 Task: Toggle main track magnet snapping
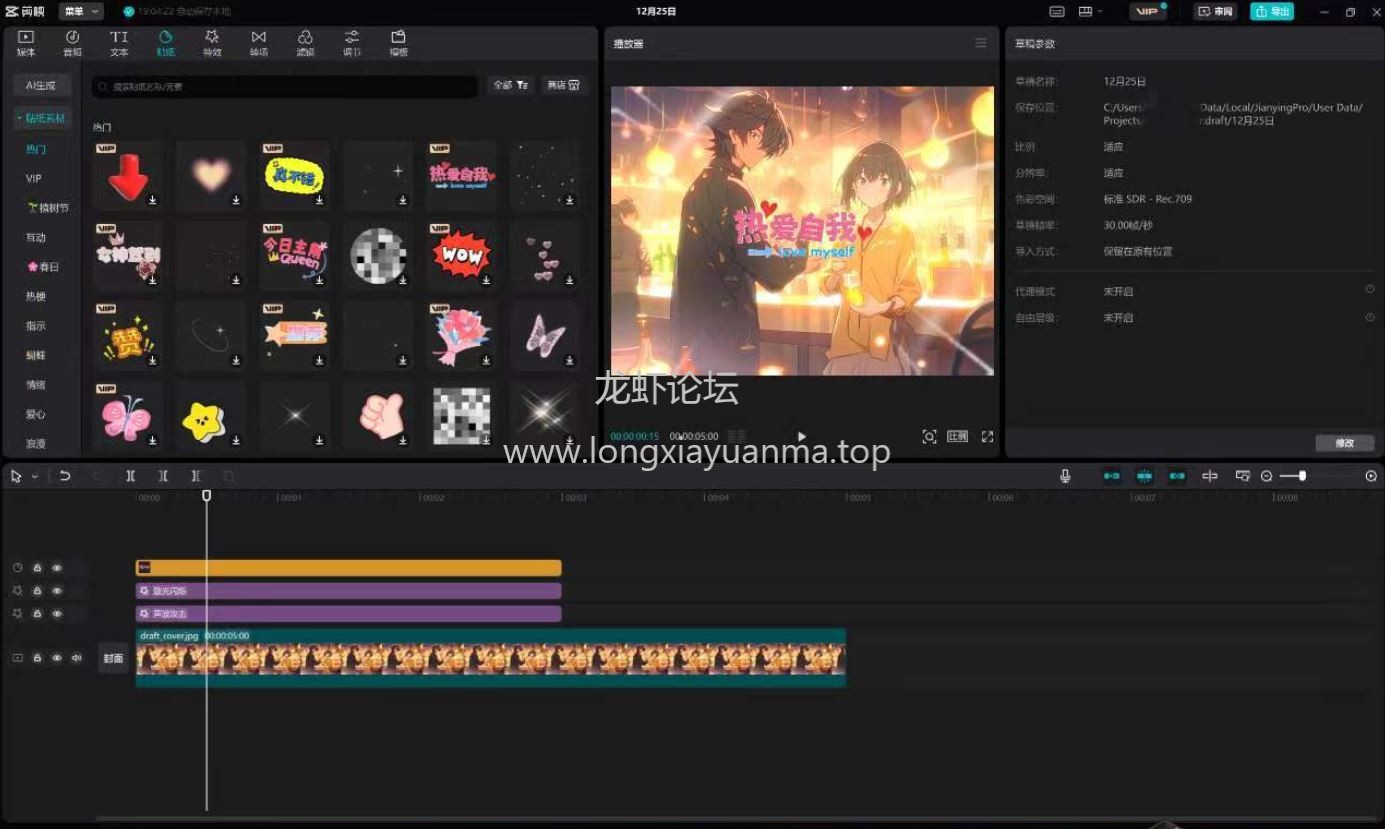(1112, 476)
